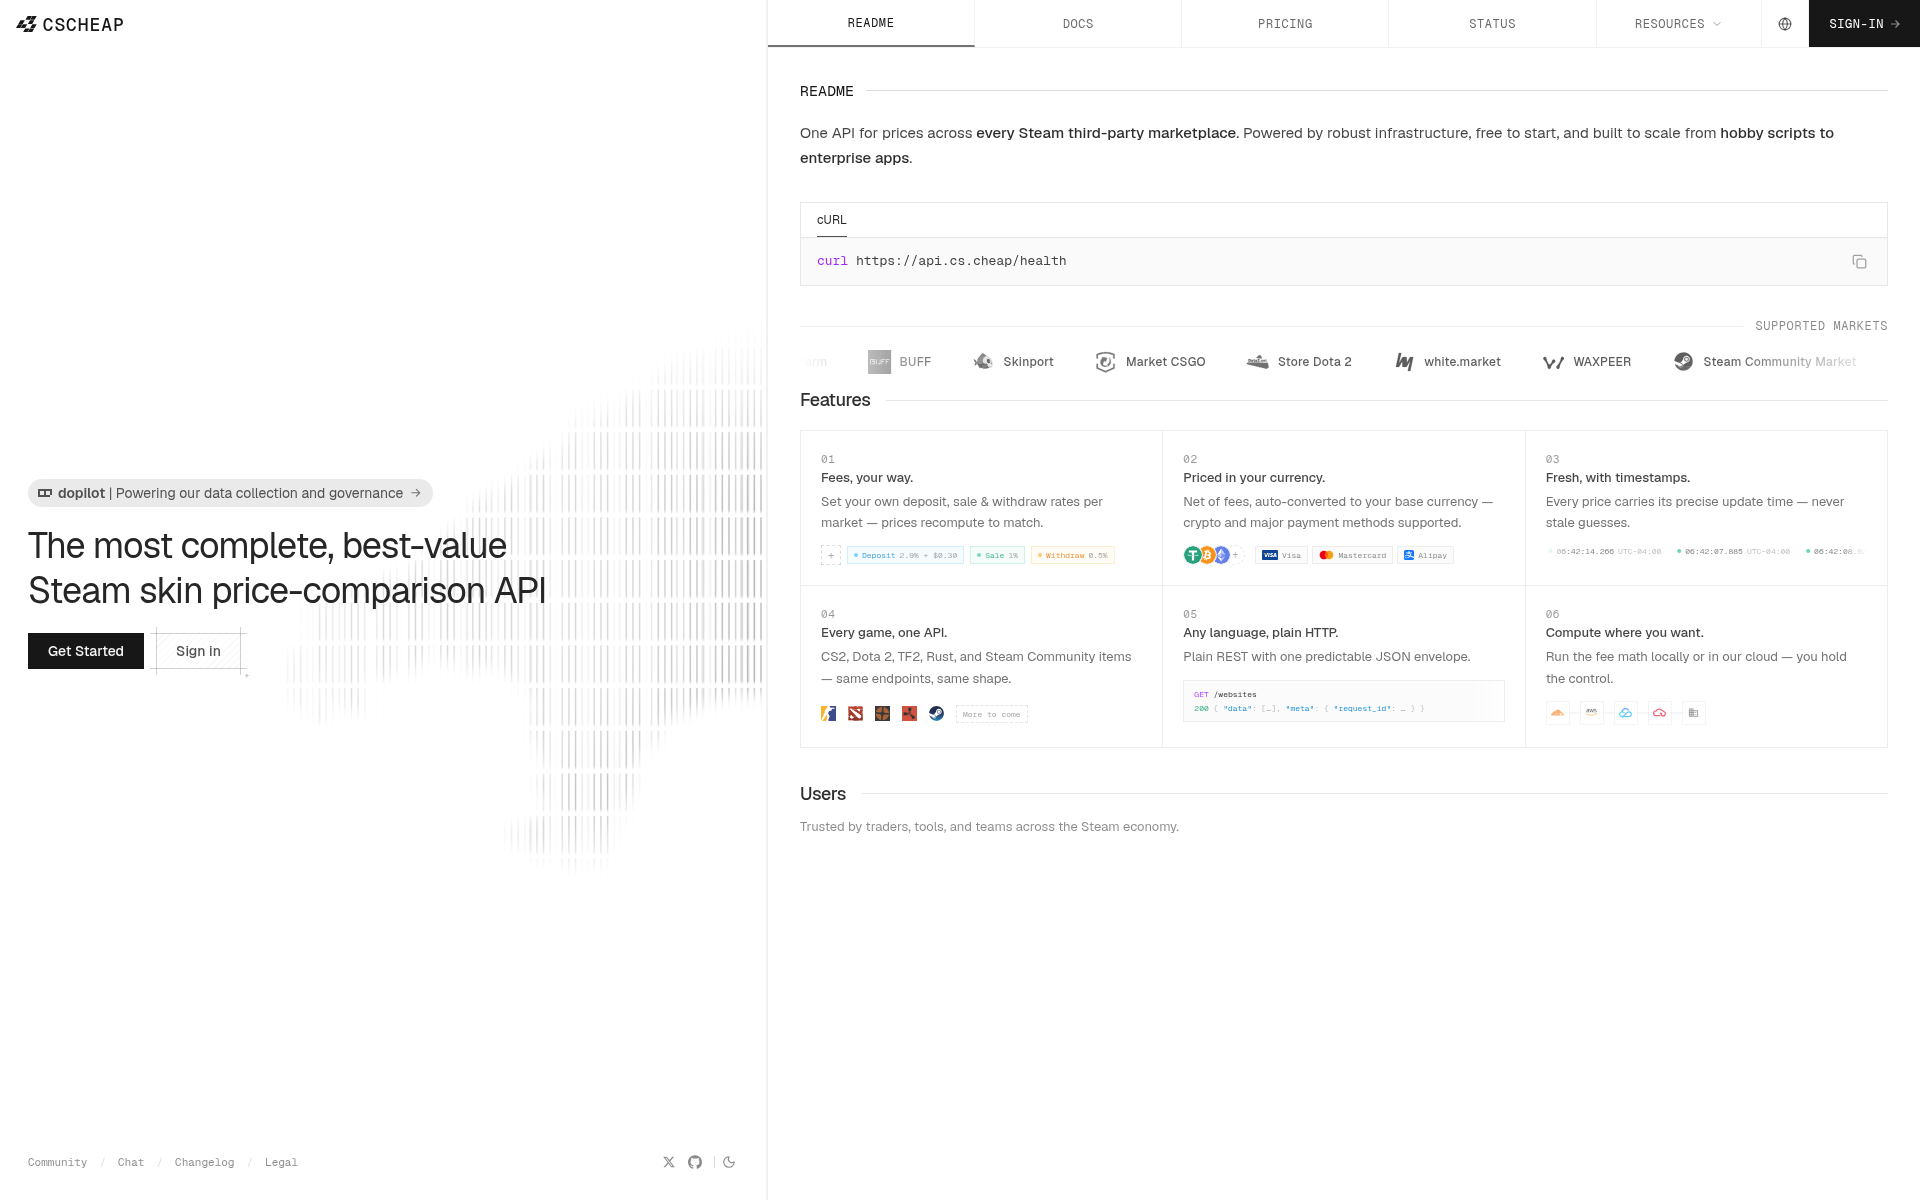
Task: Click the 'More to come' tag
Action: [992, 714]
